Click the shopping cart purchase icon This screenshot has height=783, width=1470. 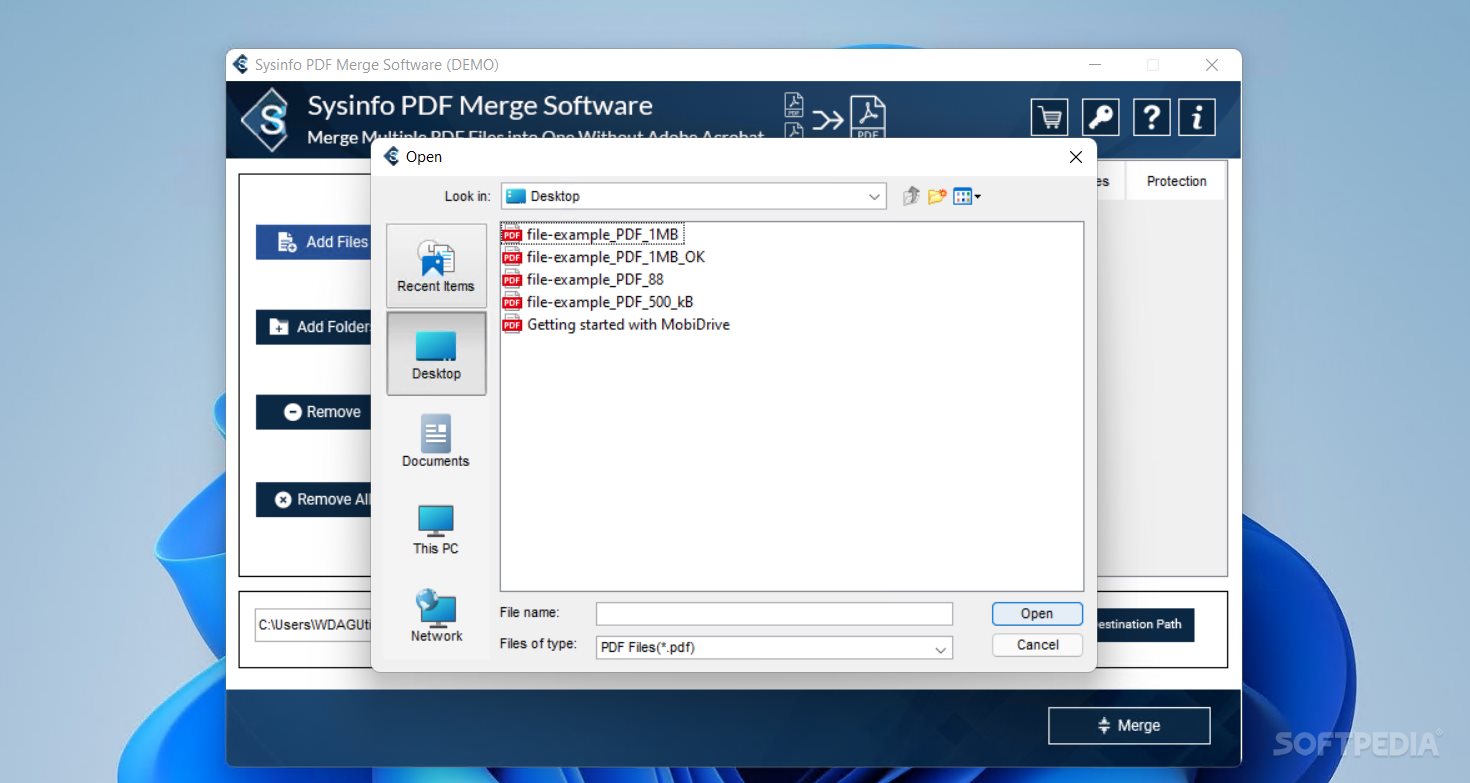1049,118
